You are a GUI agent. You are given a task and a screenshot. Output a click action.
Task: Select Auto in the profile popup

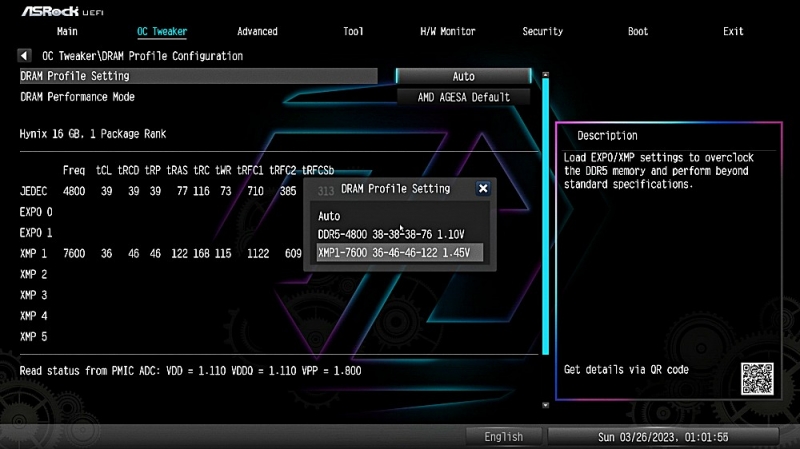pos(329,216)
